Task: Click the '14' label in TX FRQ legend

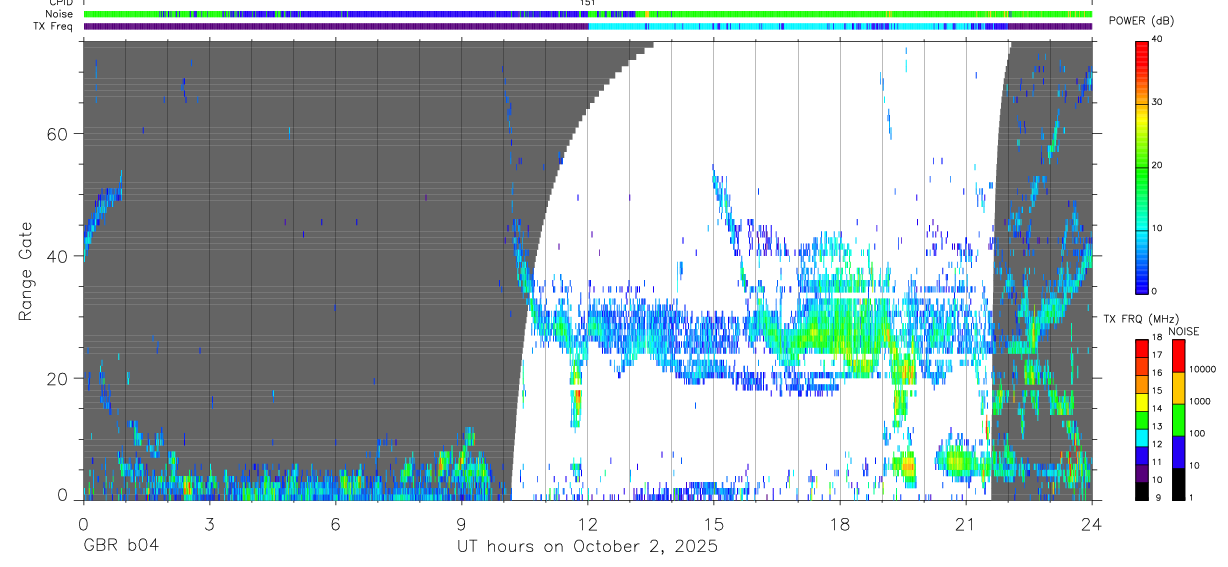Action: pyautogui.click(x=1157, y=409)
